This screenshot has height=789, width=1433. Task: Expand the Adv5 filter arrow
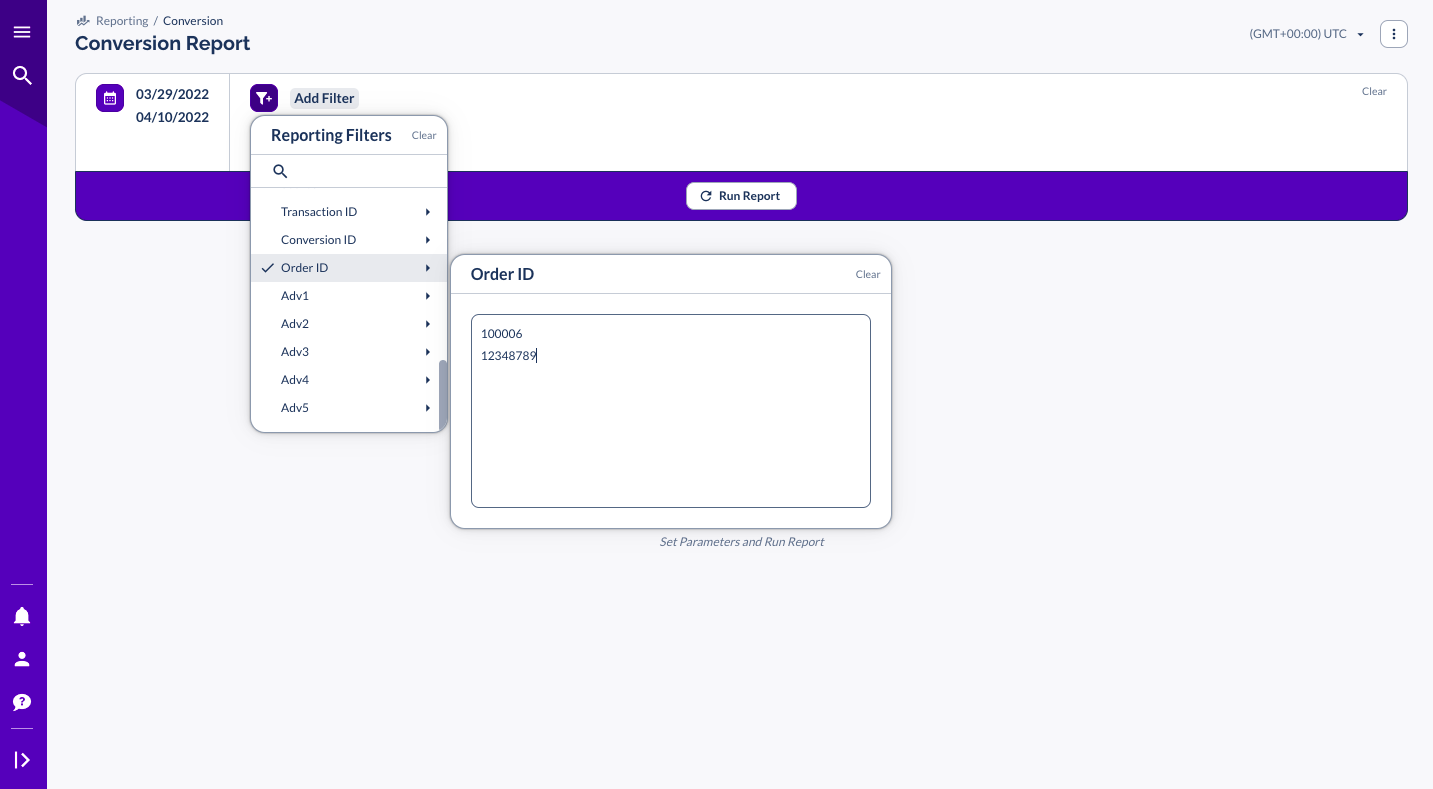click(x=427, y=408)
